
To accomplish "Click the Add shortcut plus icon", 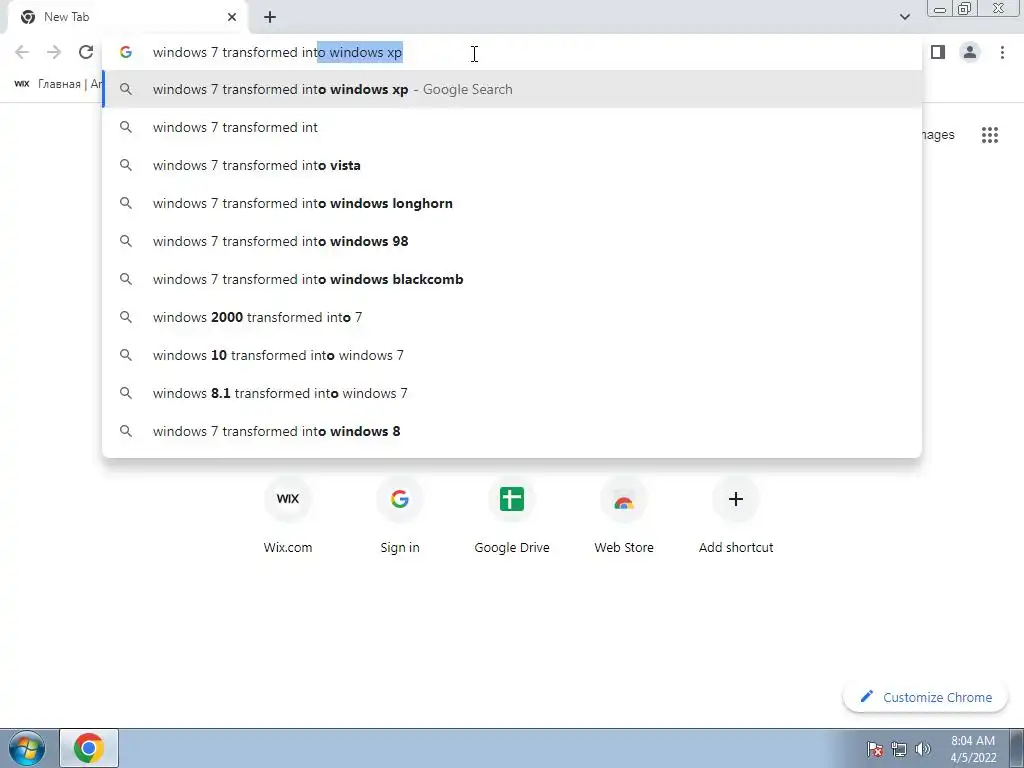I will [x=735, y=499].
